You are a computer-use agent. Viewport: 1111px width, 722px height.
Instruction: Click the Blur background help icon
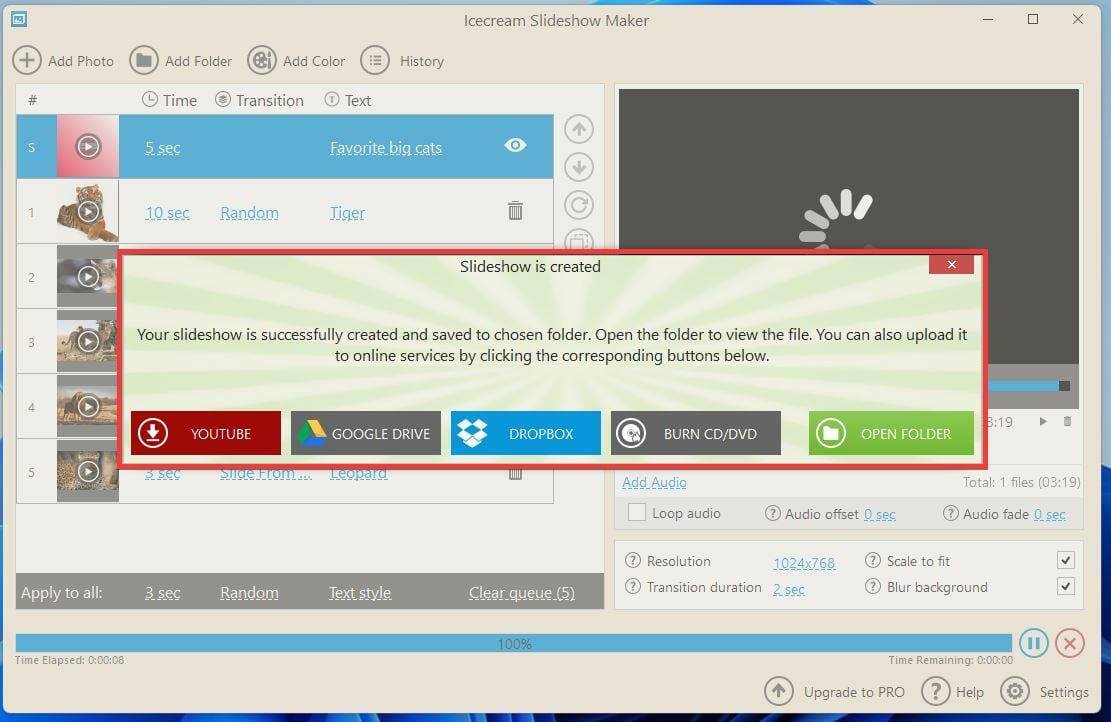click(x=873, y=587)
